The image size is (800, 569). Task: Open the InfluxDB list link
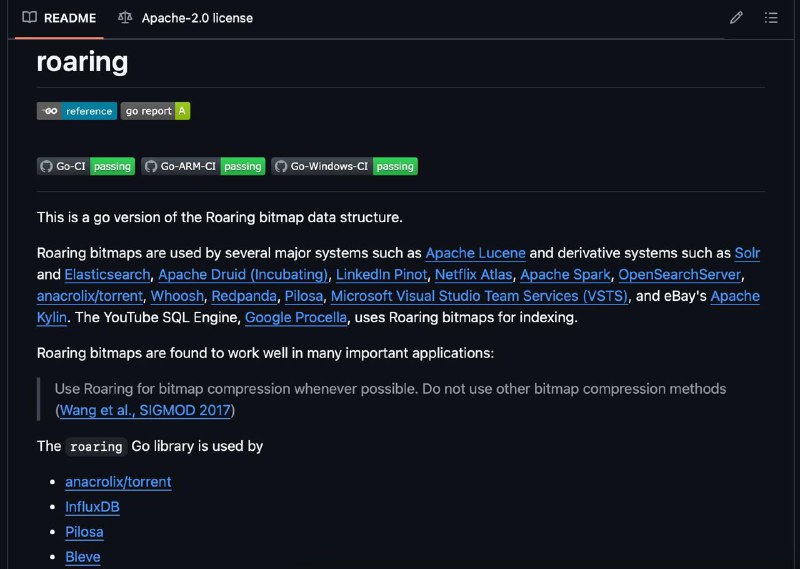pyautogui.click(x=92, y=507)
